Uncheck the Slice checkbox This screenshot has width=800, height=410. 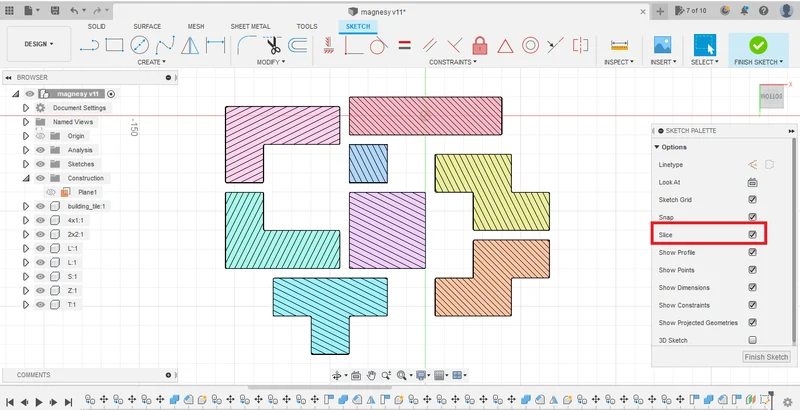tap(753, 235)
